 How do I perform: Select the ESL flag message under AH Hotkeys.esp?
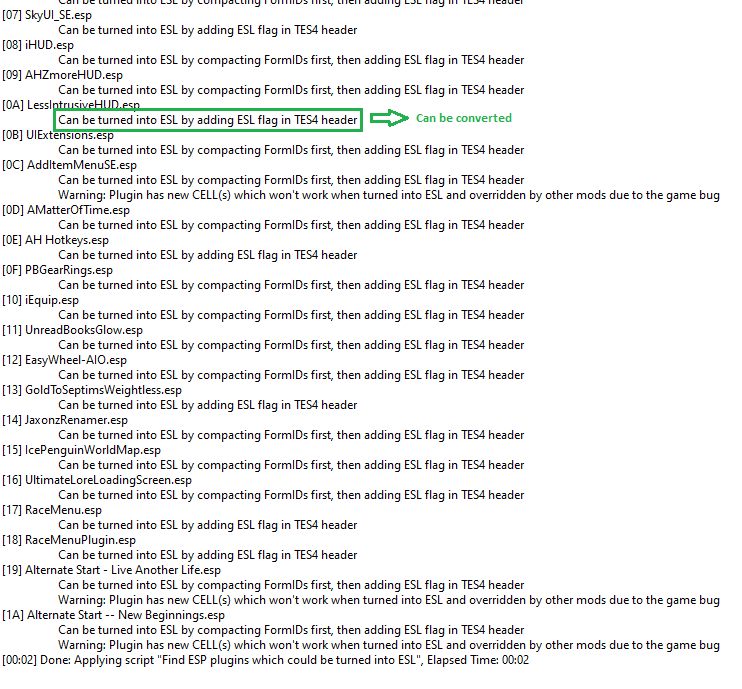pyautogui.click(x=208, y=255)
